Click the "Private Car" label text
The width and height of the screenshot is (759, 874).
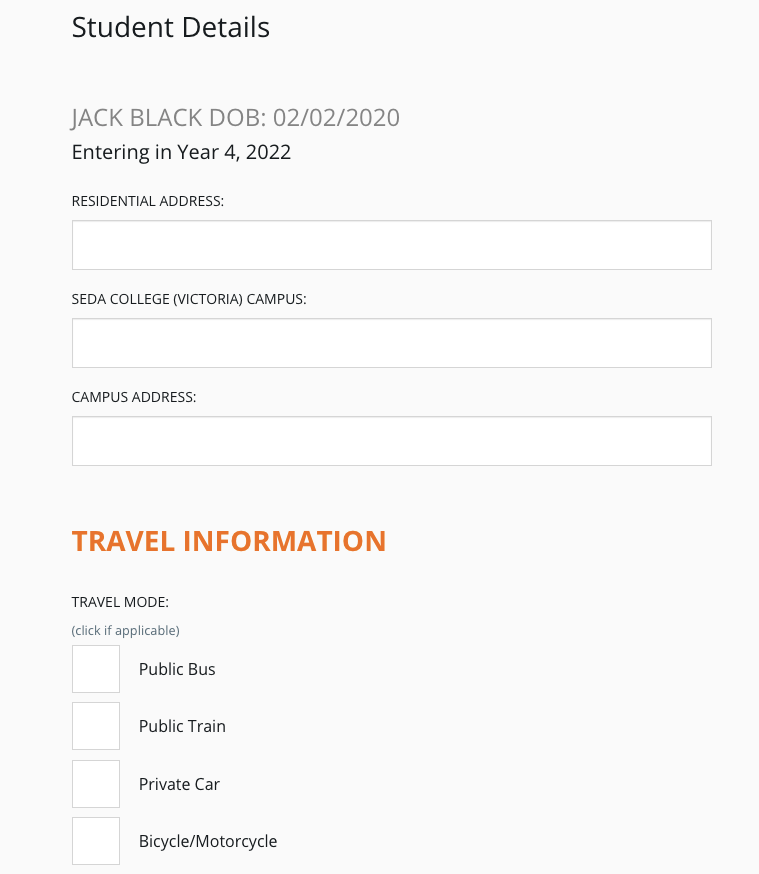pyautogui.click(x=179, y=784)
